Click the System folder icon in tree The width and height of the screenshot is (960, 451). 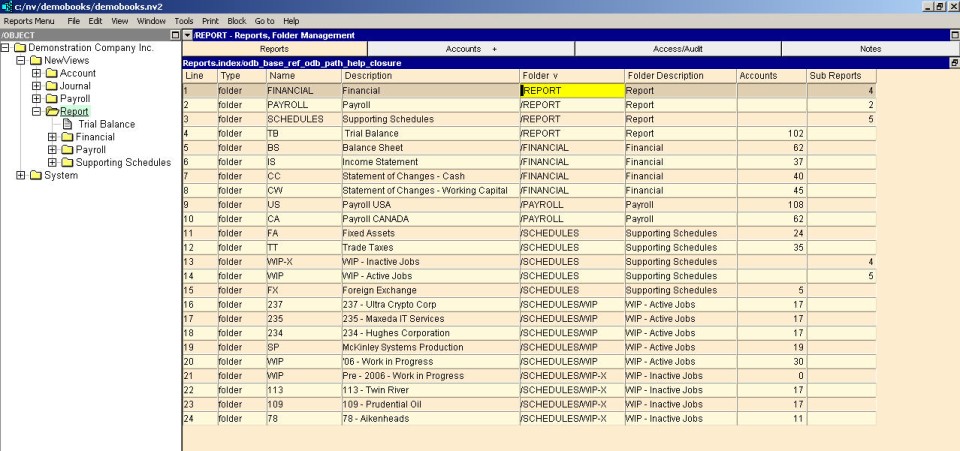coord(35,175)
